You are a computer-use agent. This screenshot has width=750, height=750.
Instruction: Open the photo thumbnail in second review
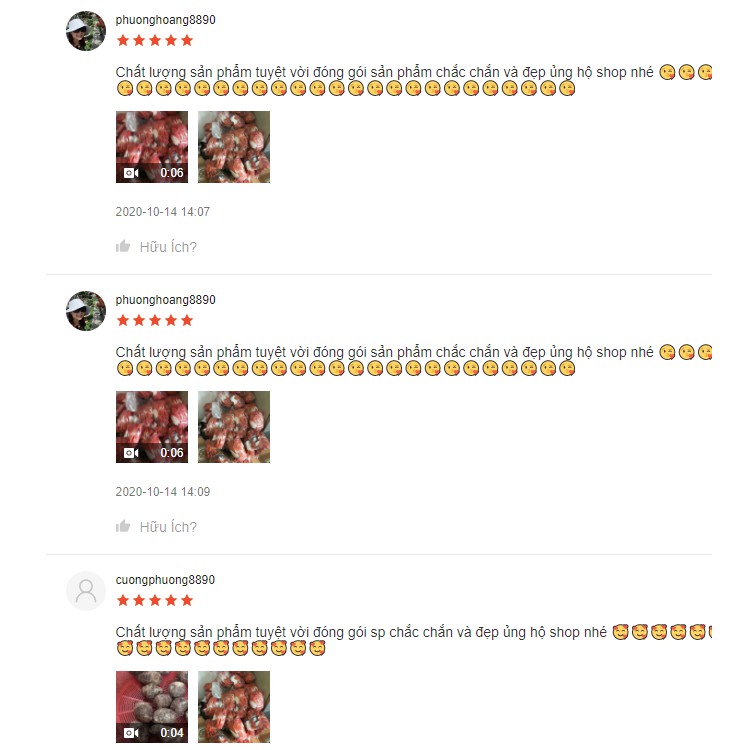click(234, 427)
